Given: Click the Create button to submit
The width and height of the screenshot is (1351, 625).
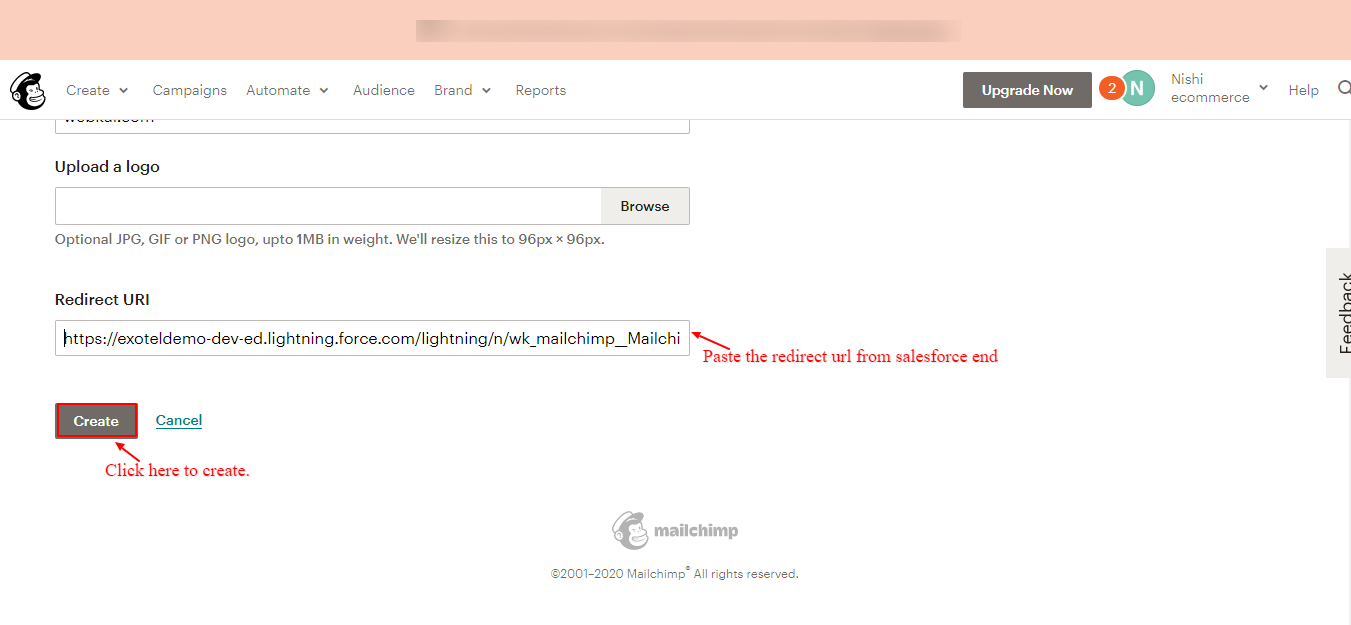Looking at the screenshot, I should [96, 421].
